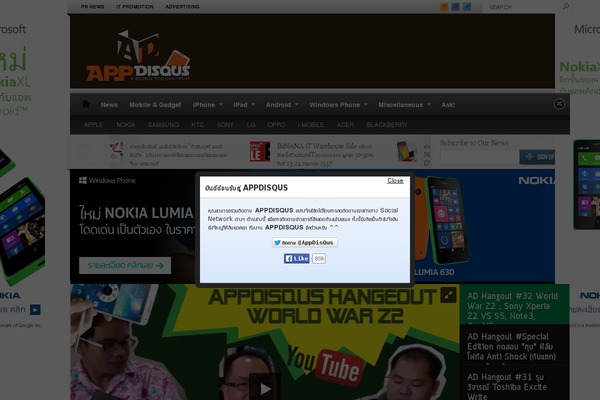This screenshot has width=600, height=400.
Task: Click the green Nokia Lumia details button
Action: pos(125,265)
